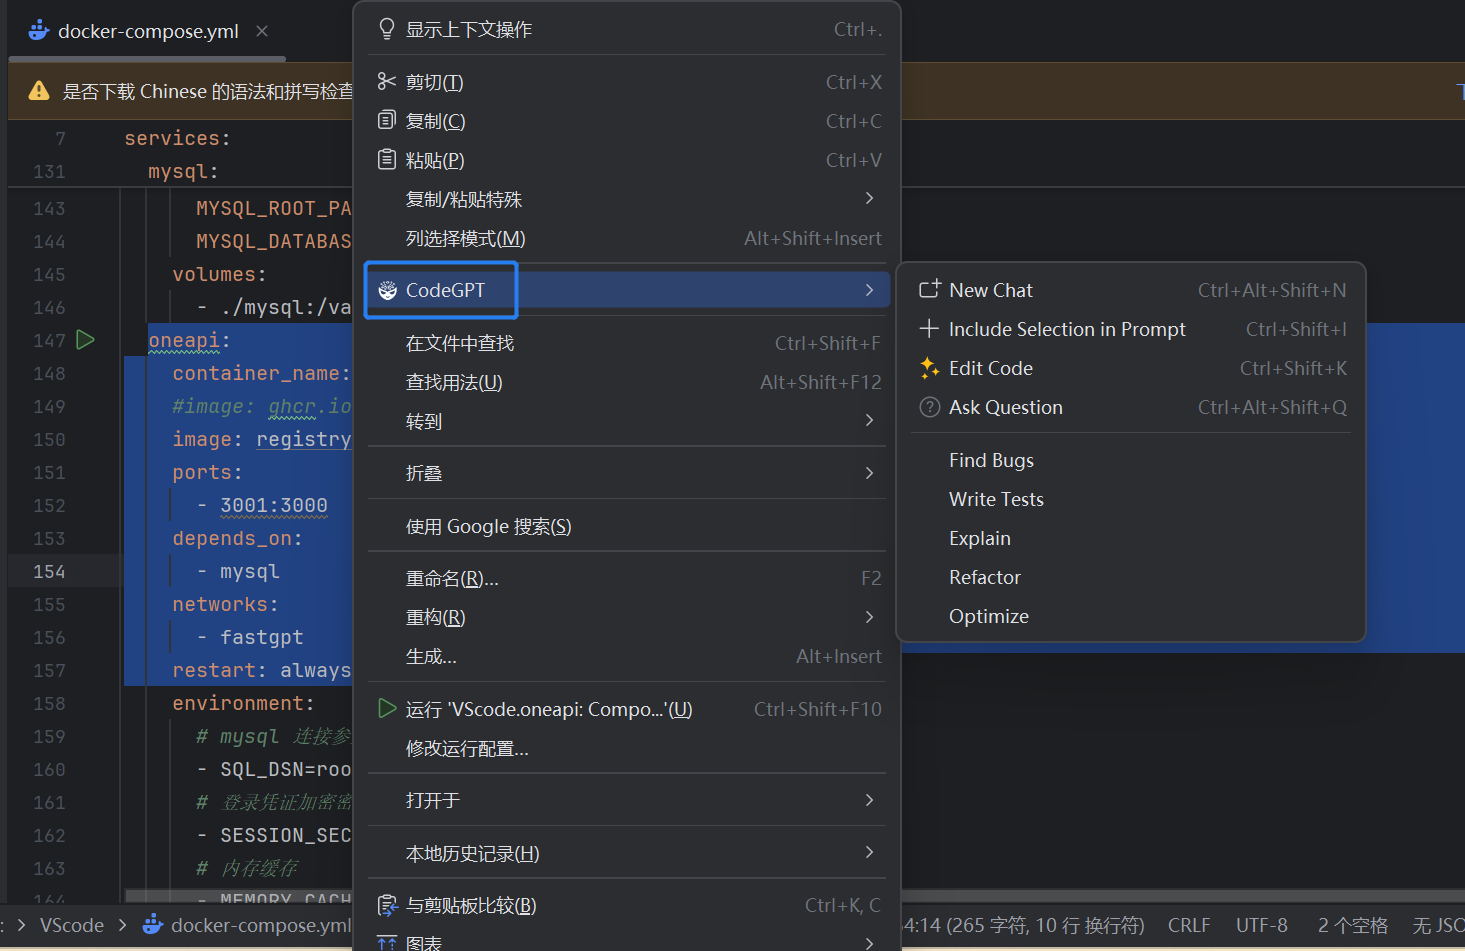The width and height of the screenshot is (1465, 951).
Task: Click the question mark icon for Ask Question
Action: 929,407
